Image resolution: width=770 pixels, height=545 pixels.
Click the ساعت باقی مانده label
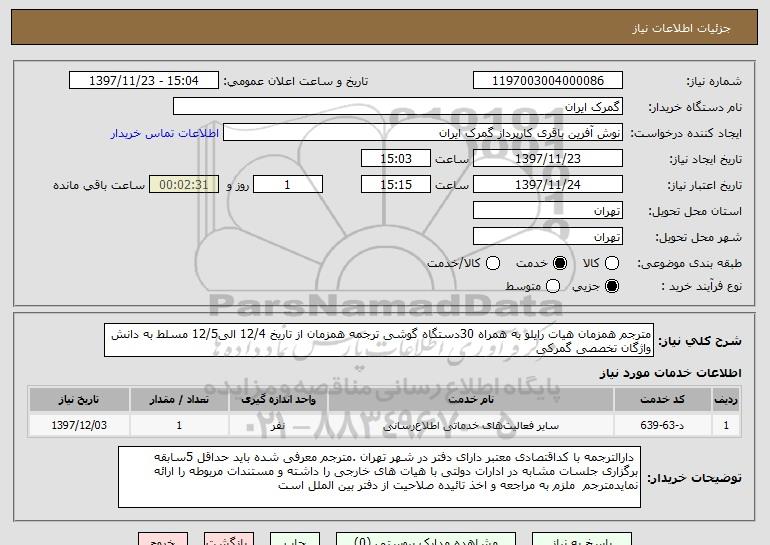[99, 185]
